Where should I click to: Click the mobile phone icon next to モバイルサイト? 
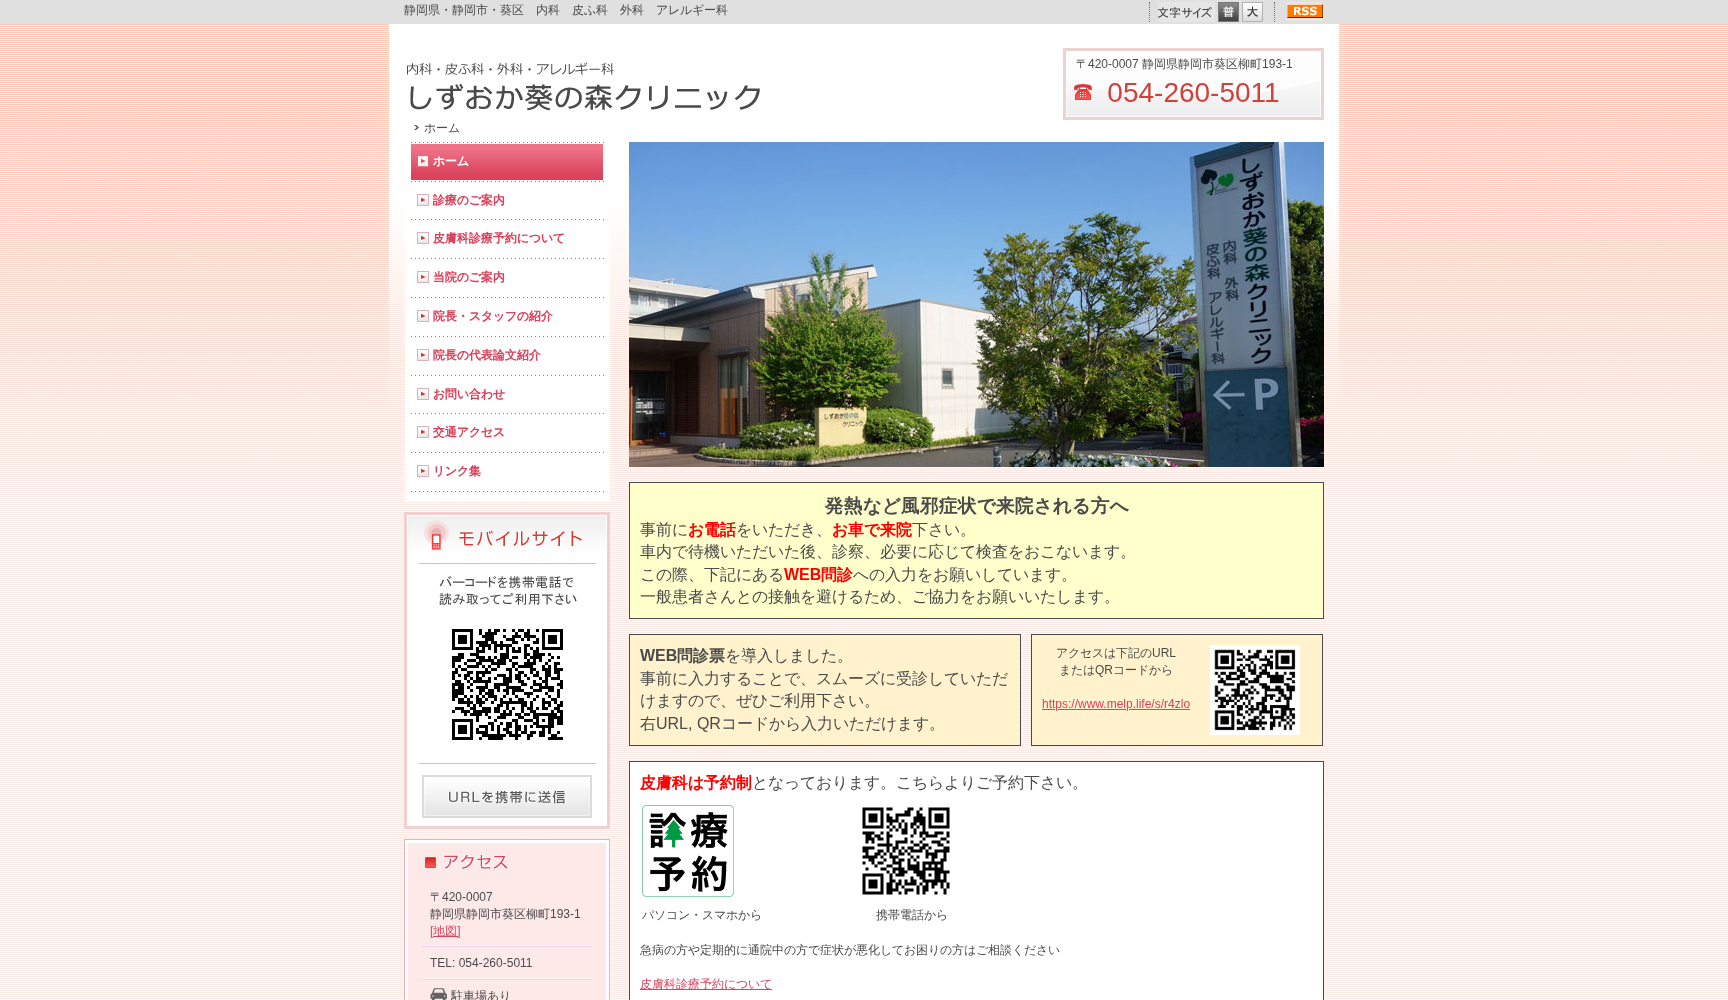[x=434, y=538]
